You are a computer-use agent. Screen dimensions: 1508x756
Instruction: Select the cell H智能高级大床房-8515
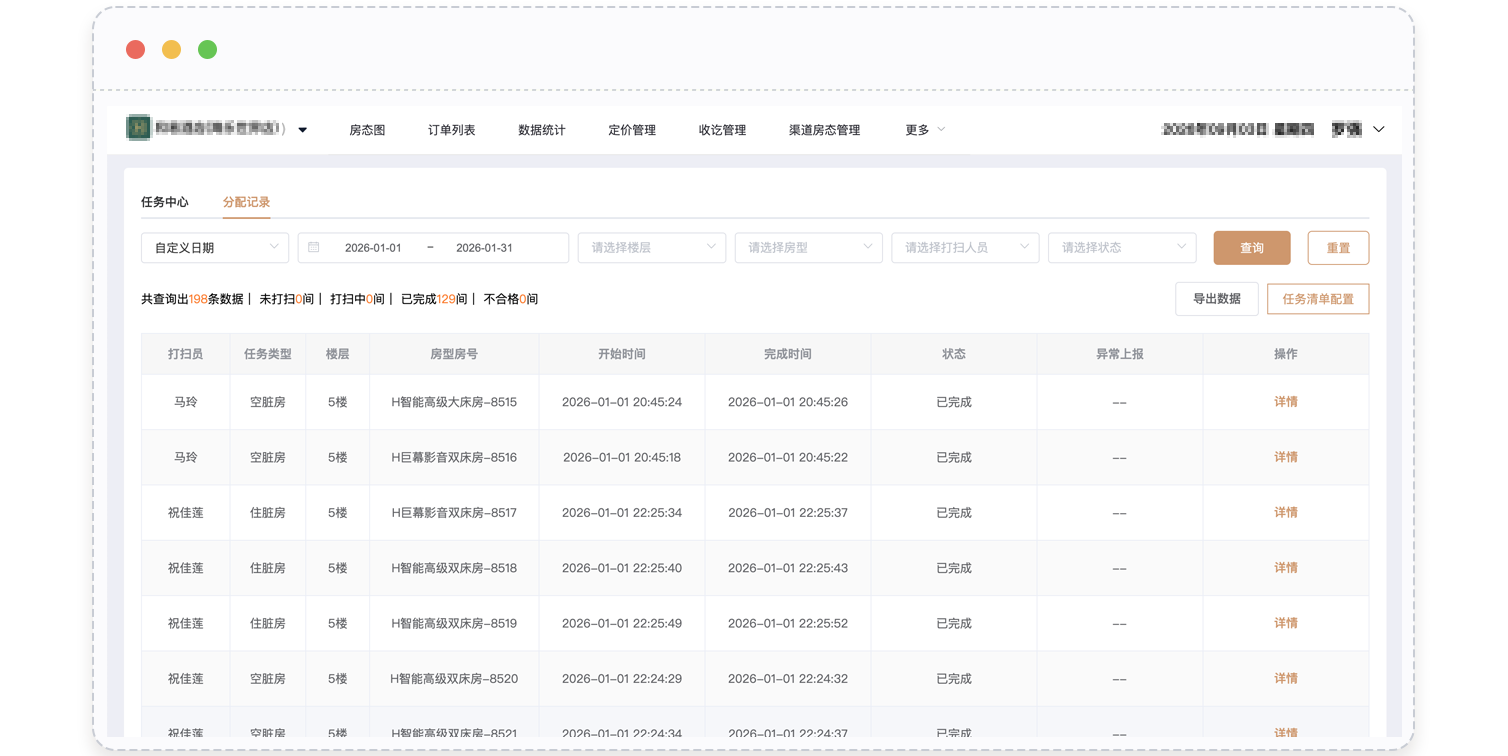click(x=454, y=402)
